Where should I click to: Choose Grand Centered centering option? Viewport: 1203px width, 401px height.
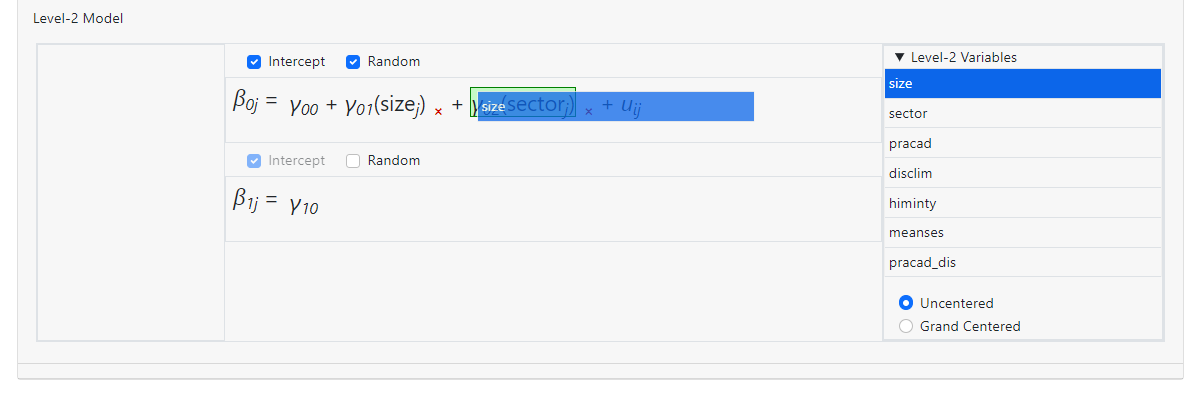click(x=906, y=326)
